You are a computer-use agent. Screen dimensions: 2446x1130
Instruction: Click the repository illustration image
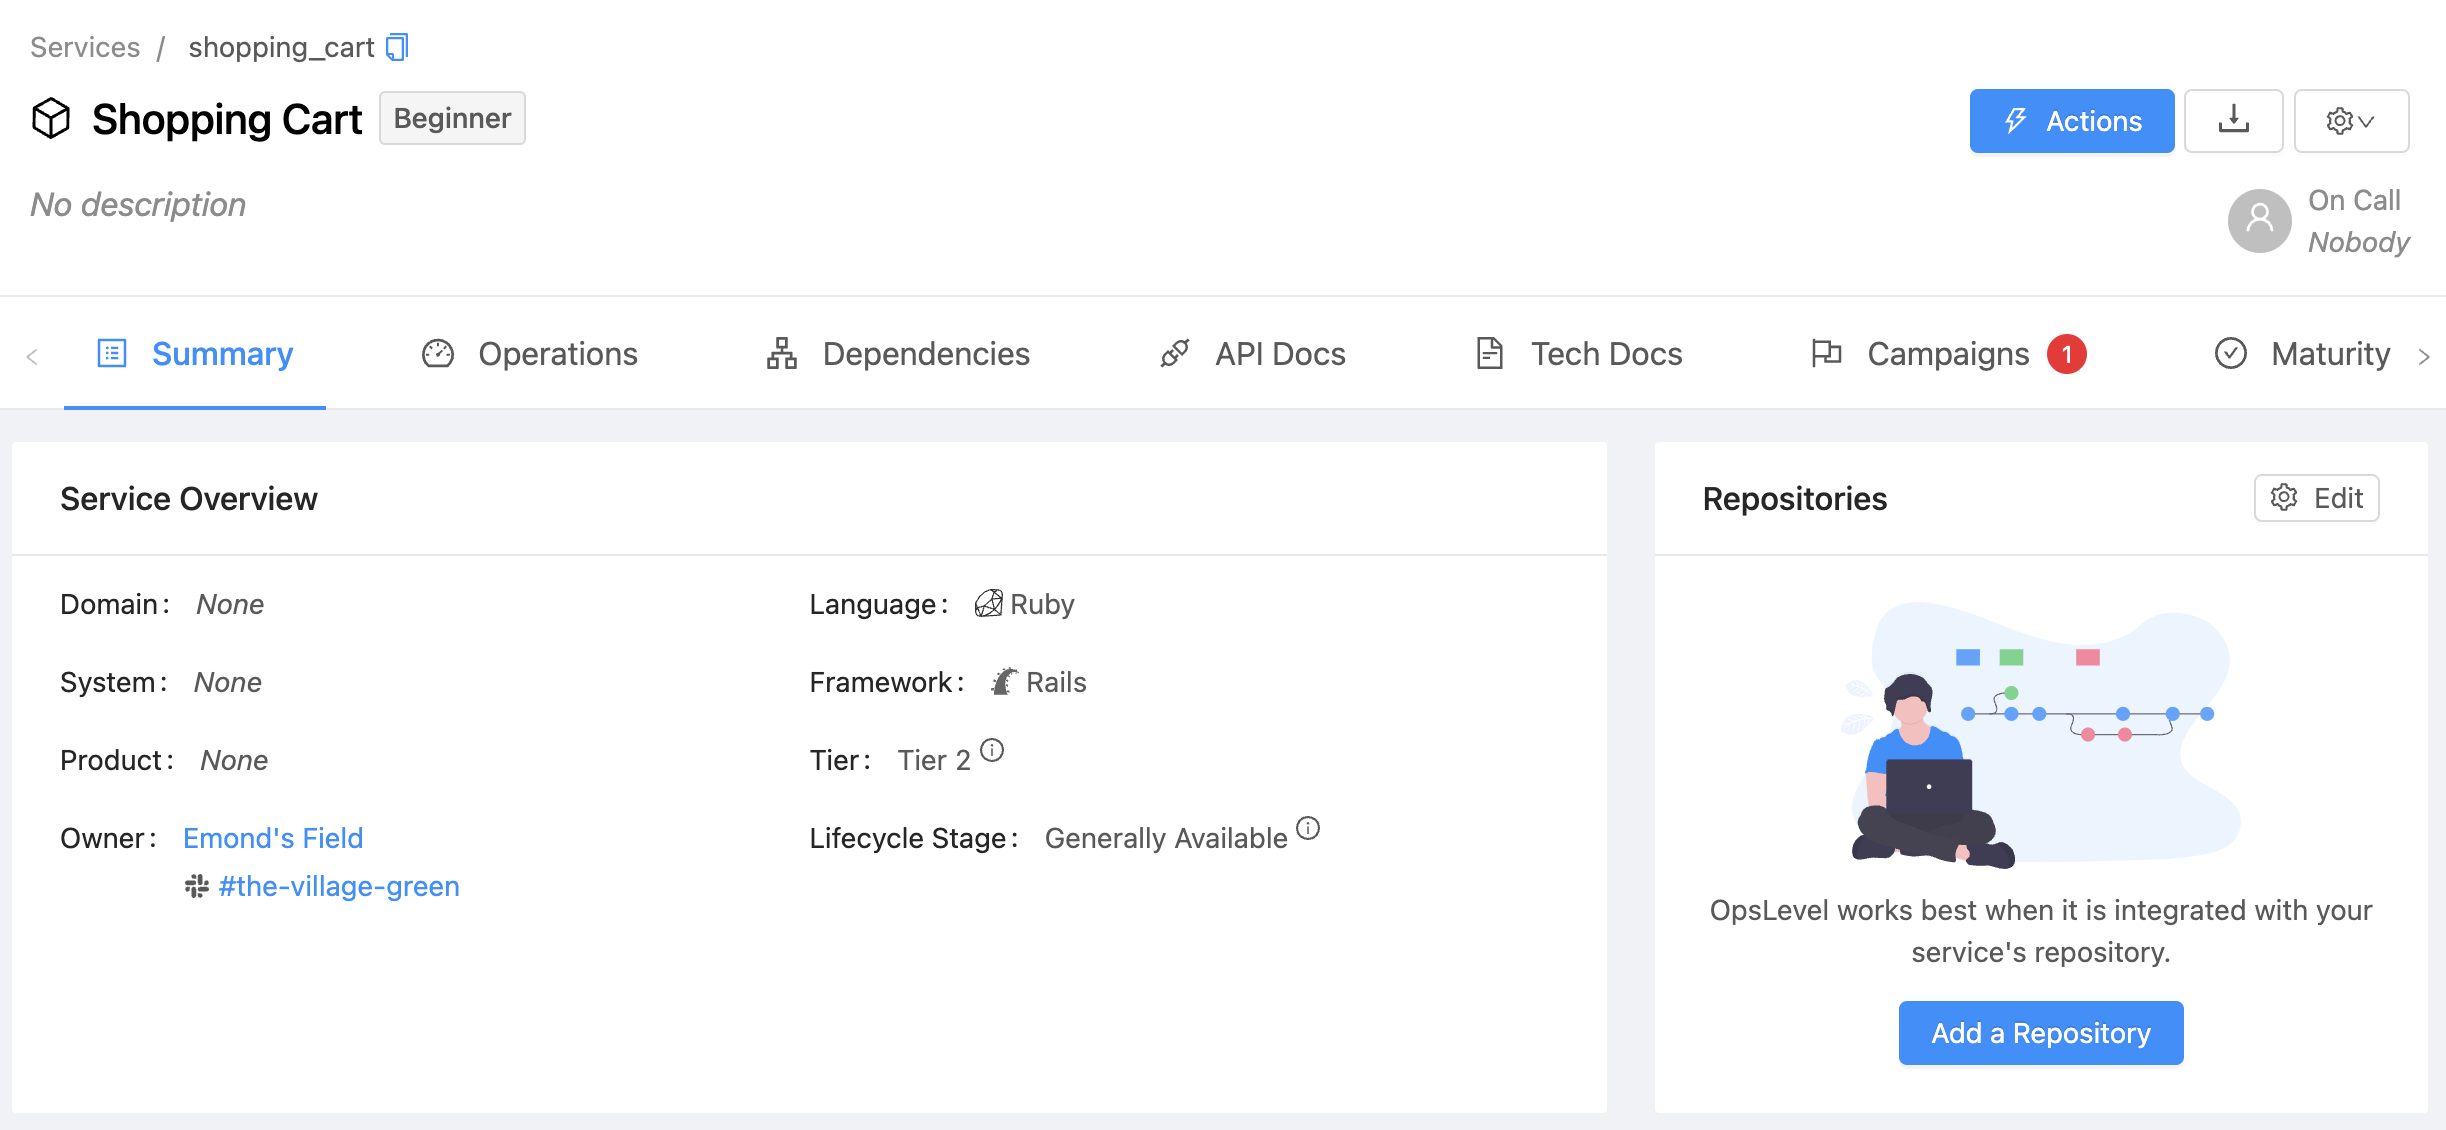click(x=2040, y=735)
